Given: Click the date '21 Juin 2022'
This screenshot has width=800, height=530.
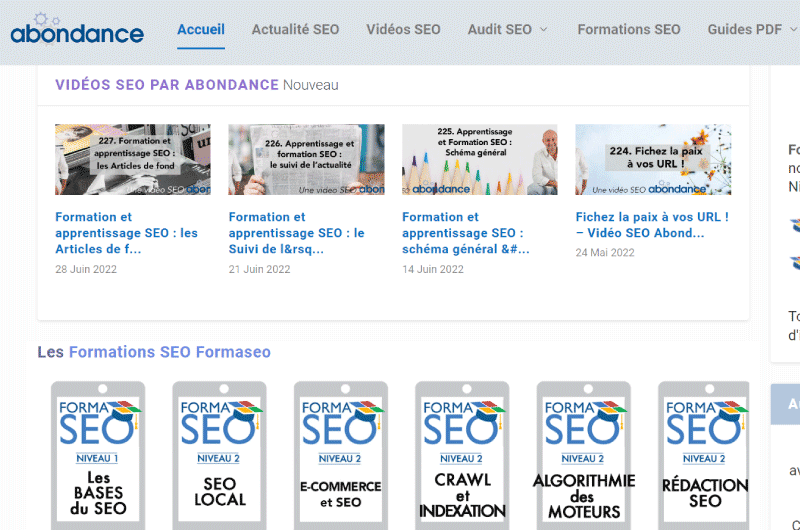Looking at the screenshot, I should tap(259, 269).
